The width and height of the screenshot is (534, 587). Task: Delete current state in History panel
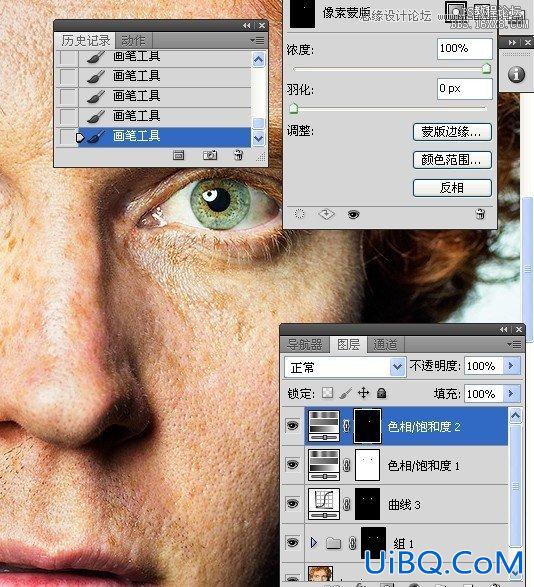coord(239,155)
